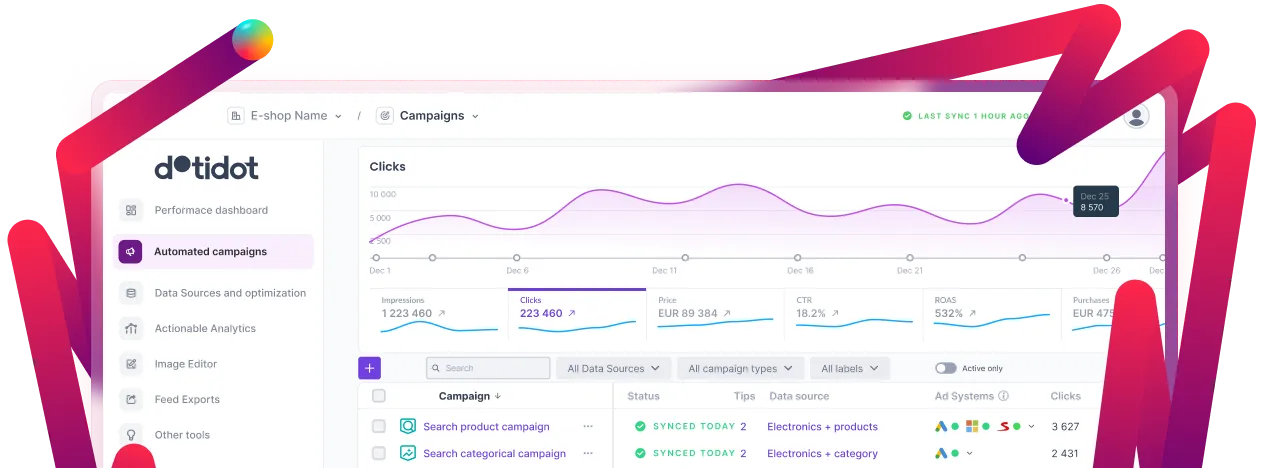
Task: Select the ROAS metric tab
Action: tap(992, 315)
